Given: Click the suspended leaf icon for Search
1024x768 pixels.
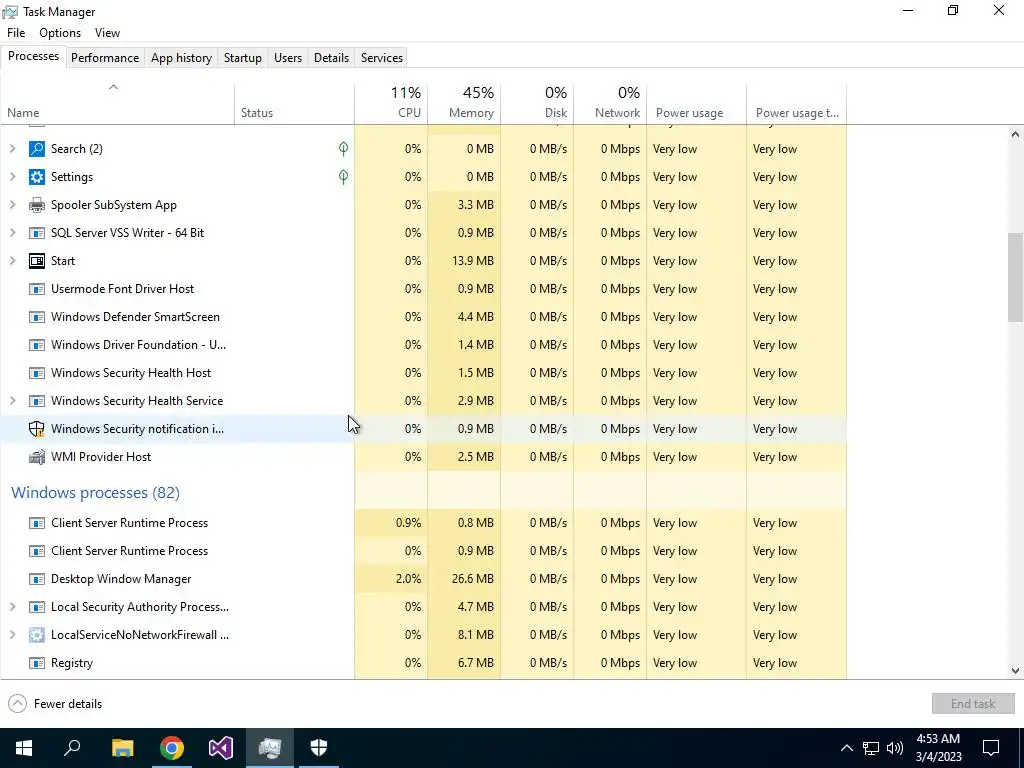Looking at the screenshot, I should [x=344, y=149].
